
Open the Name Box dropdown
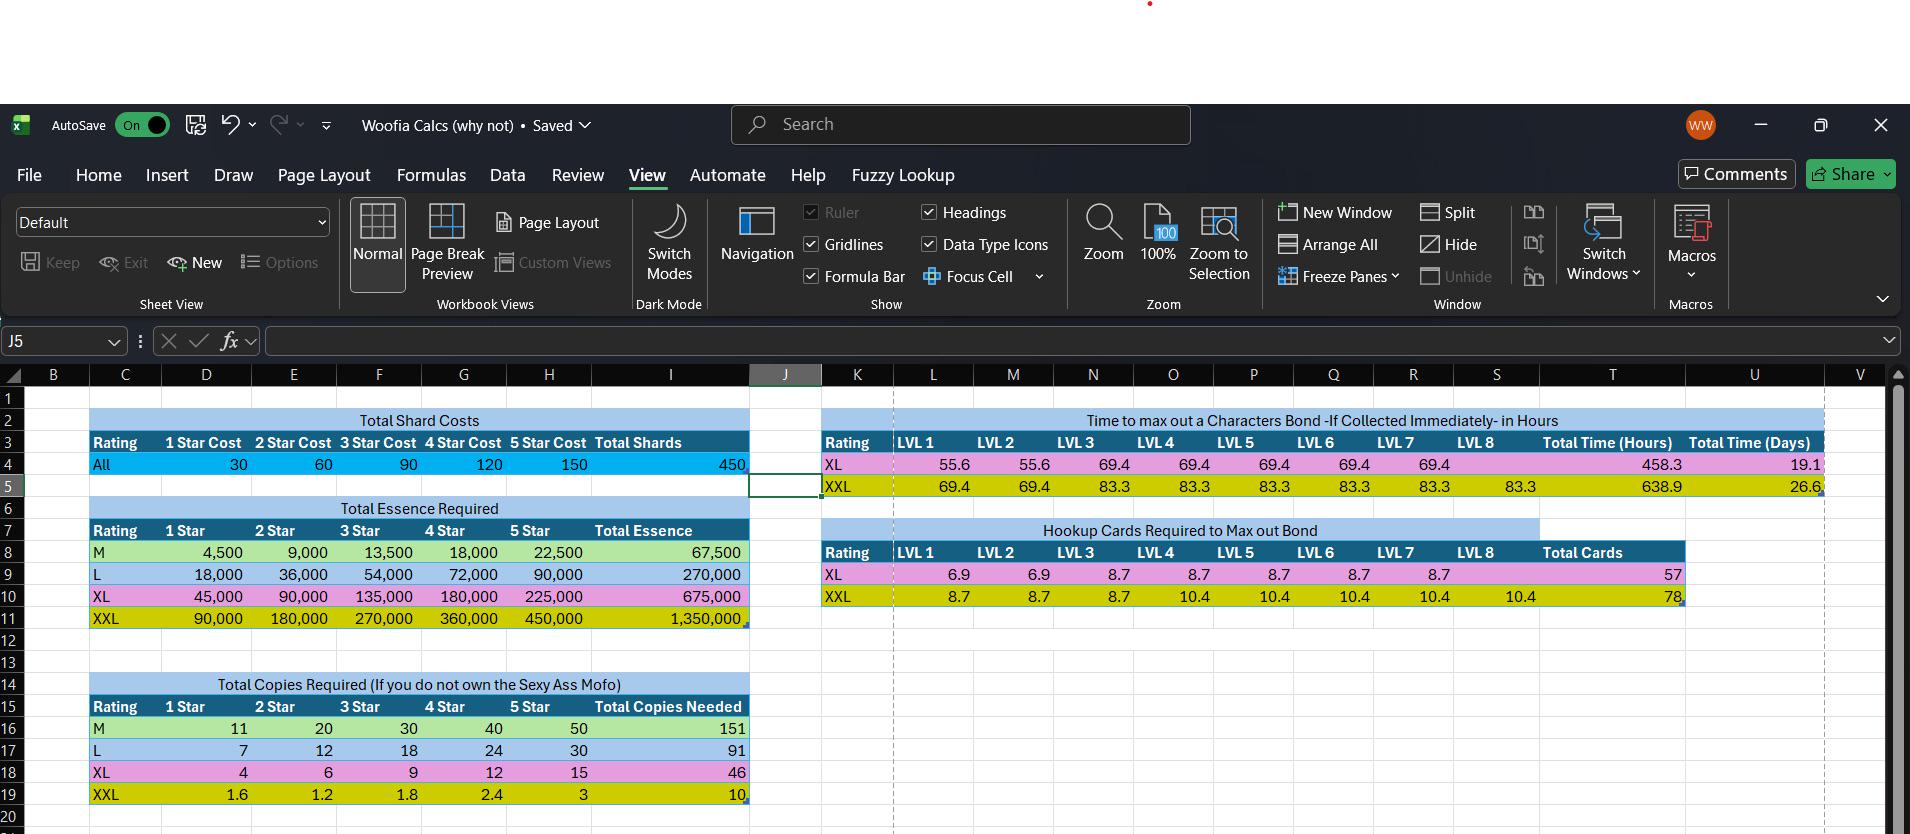[x=114, y=342]
